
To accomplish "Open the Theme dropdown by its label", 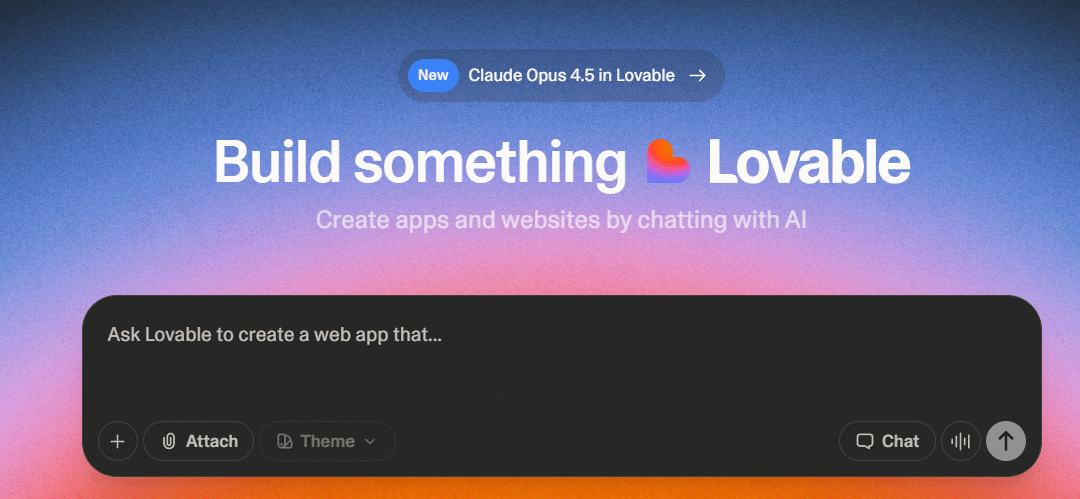I will click(327, 441).
